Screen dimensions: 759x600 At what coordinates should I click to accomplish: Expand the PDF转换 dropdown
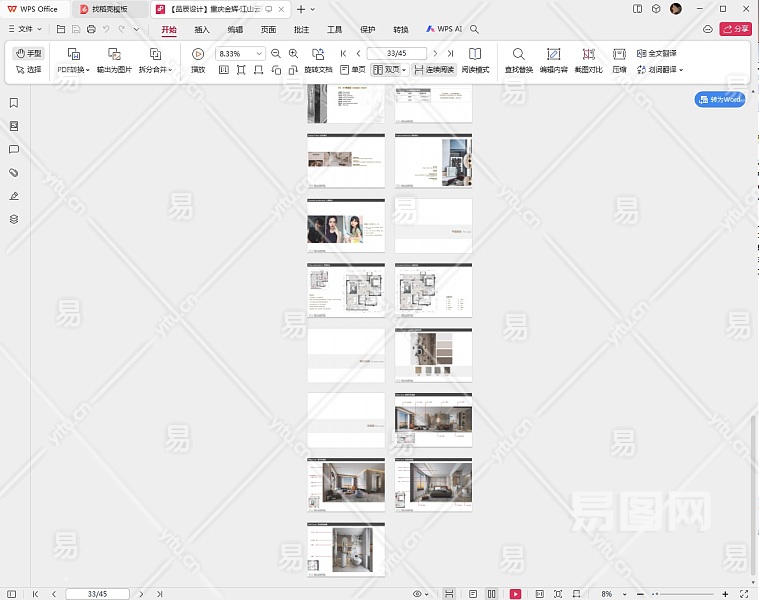[x=73, y=70]
